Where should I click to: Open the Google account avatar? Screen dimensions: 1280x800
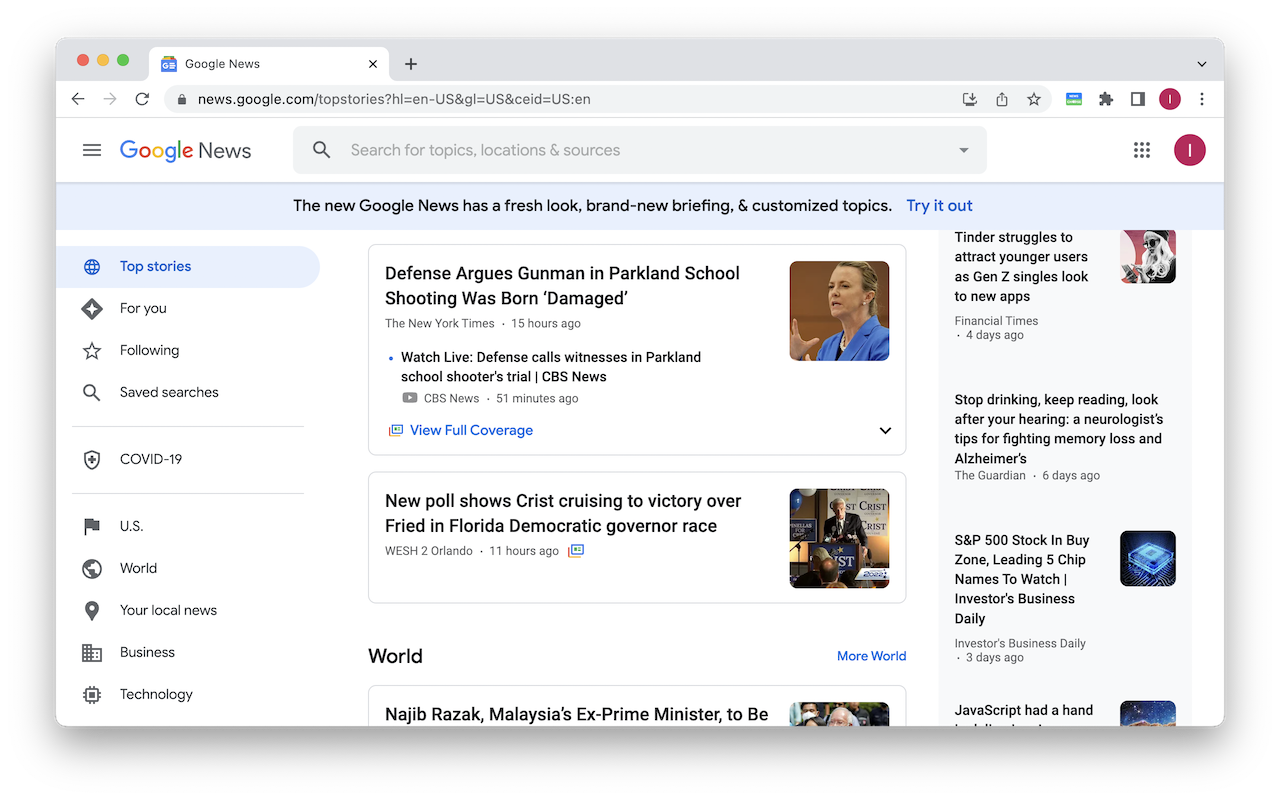1190,150
